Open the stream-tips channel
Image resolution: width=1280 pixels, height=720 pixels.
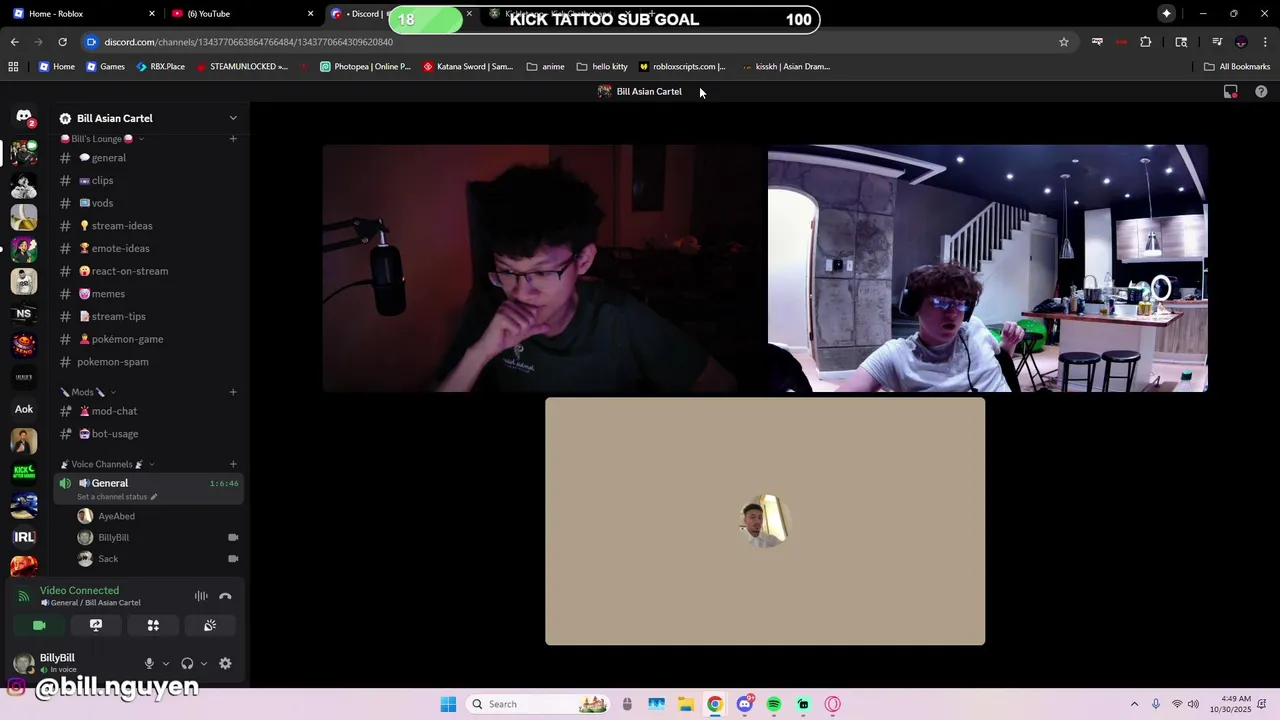point(148,316)
